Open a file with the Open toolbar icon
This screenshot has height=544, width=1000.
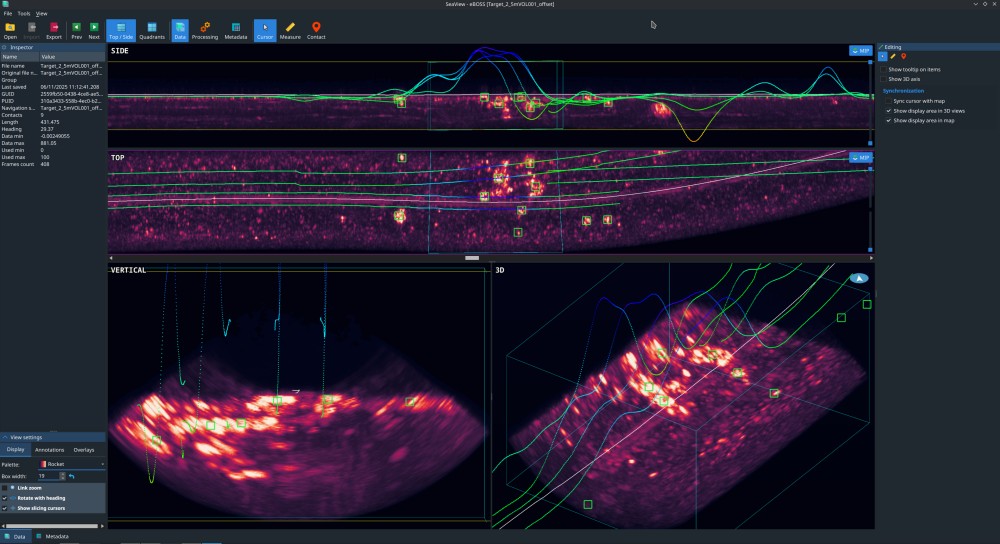tap(10, 31)
